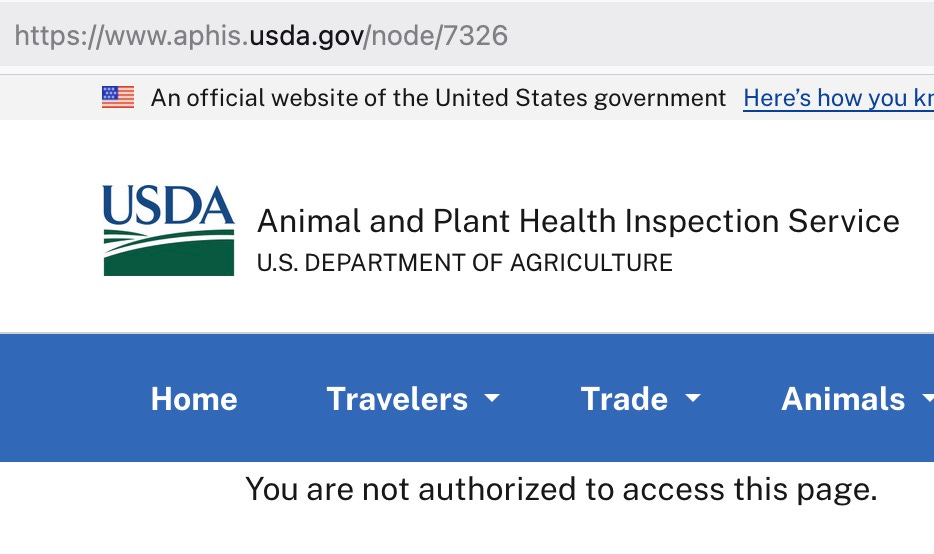Click the Animal and Plant Health Inspection Service title

pyautogui.click(x=578, y=221)
